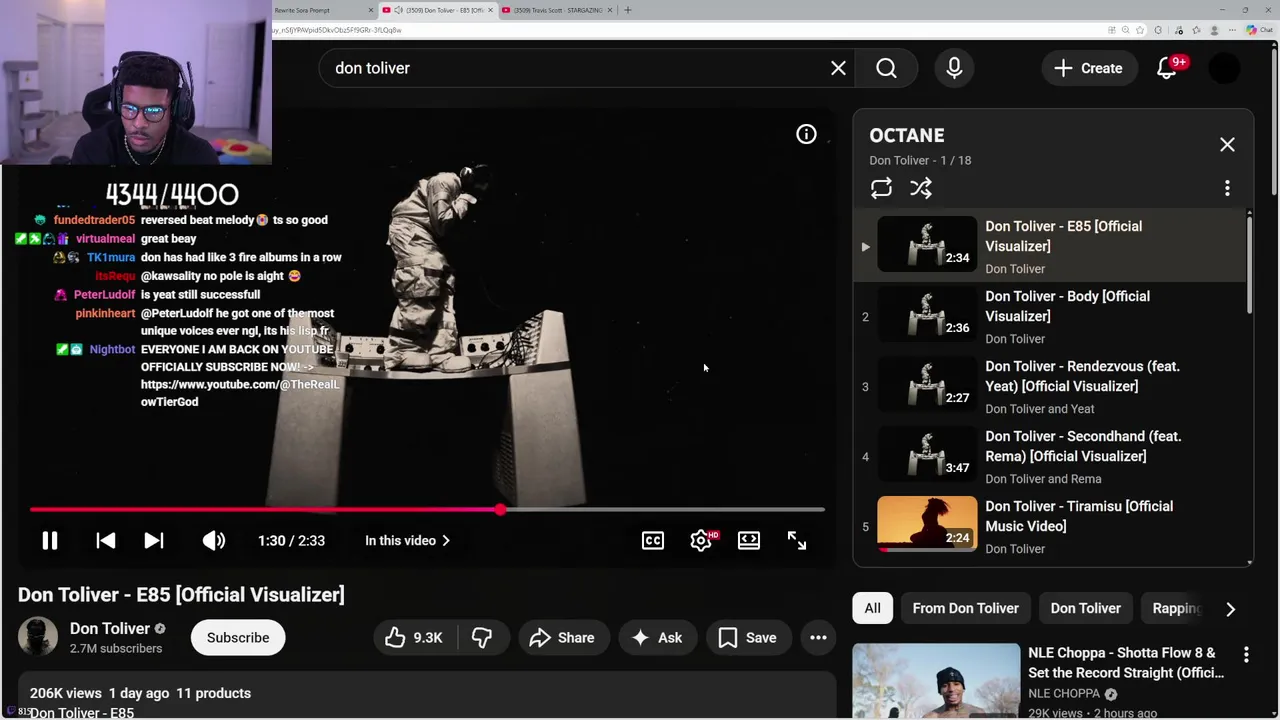Click the search magnifier button
Viewport: 1280px width, 720px height.
pyautogui.click(x=886, y=68)
